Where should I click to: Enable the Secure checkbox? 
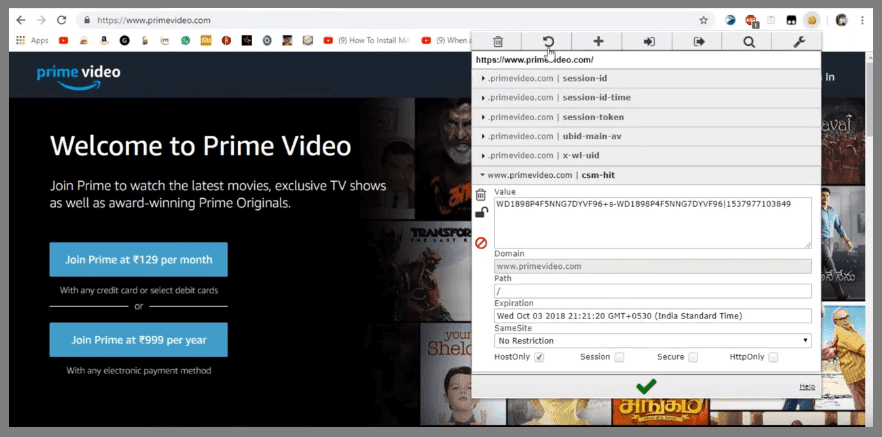693,357
